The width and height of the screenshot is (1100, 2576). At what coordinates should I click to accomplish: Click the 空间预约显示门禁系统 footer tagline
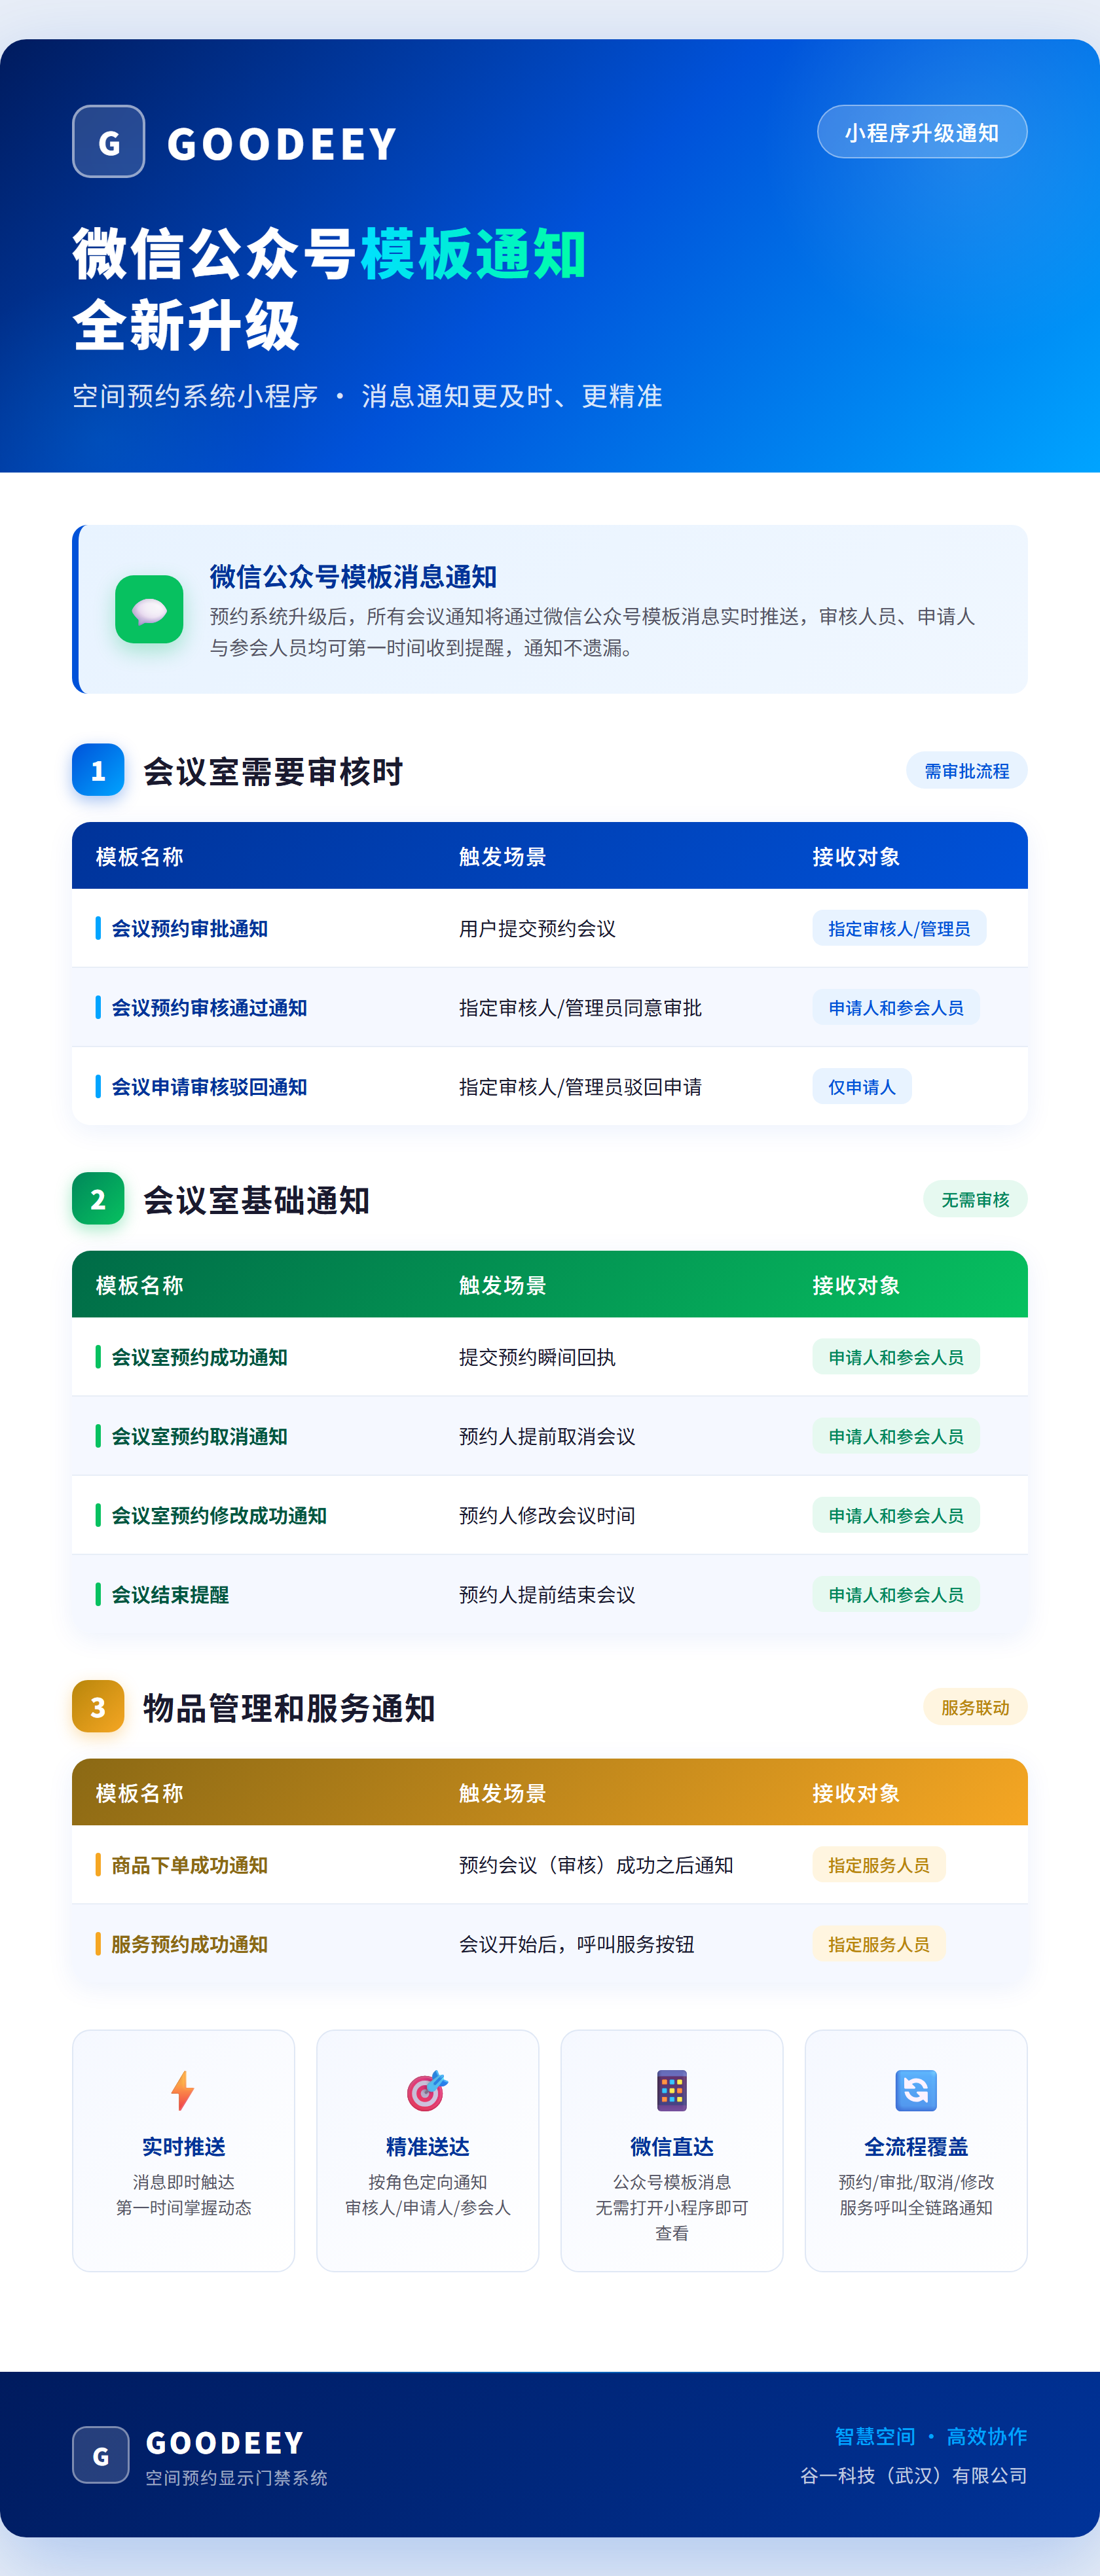coord(236,2477)
